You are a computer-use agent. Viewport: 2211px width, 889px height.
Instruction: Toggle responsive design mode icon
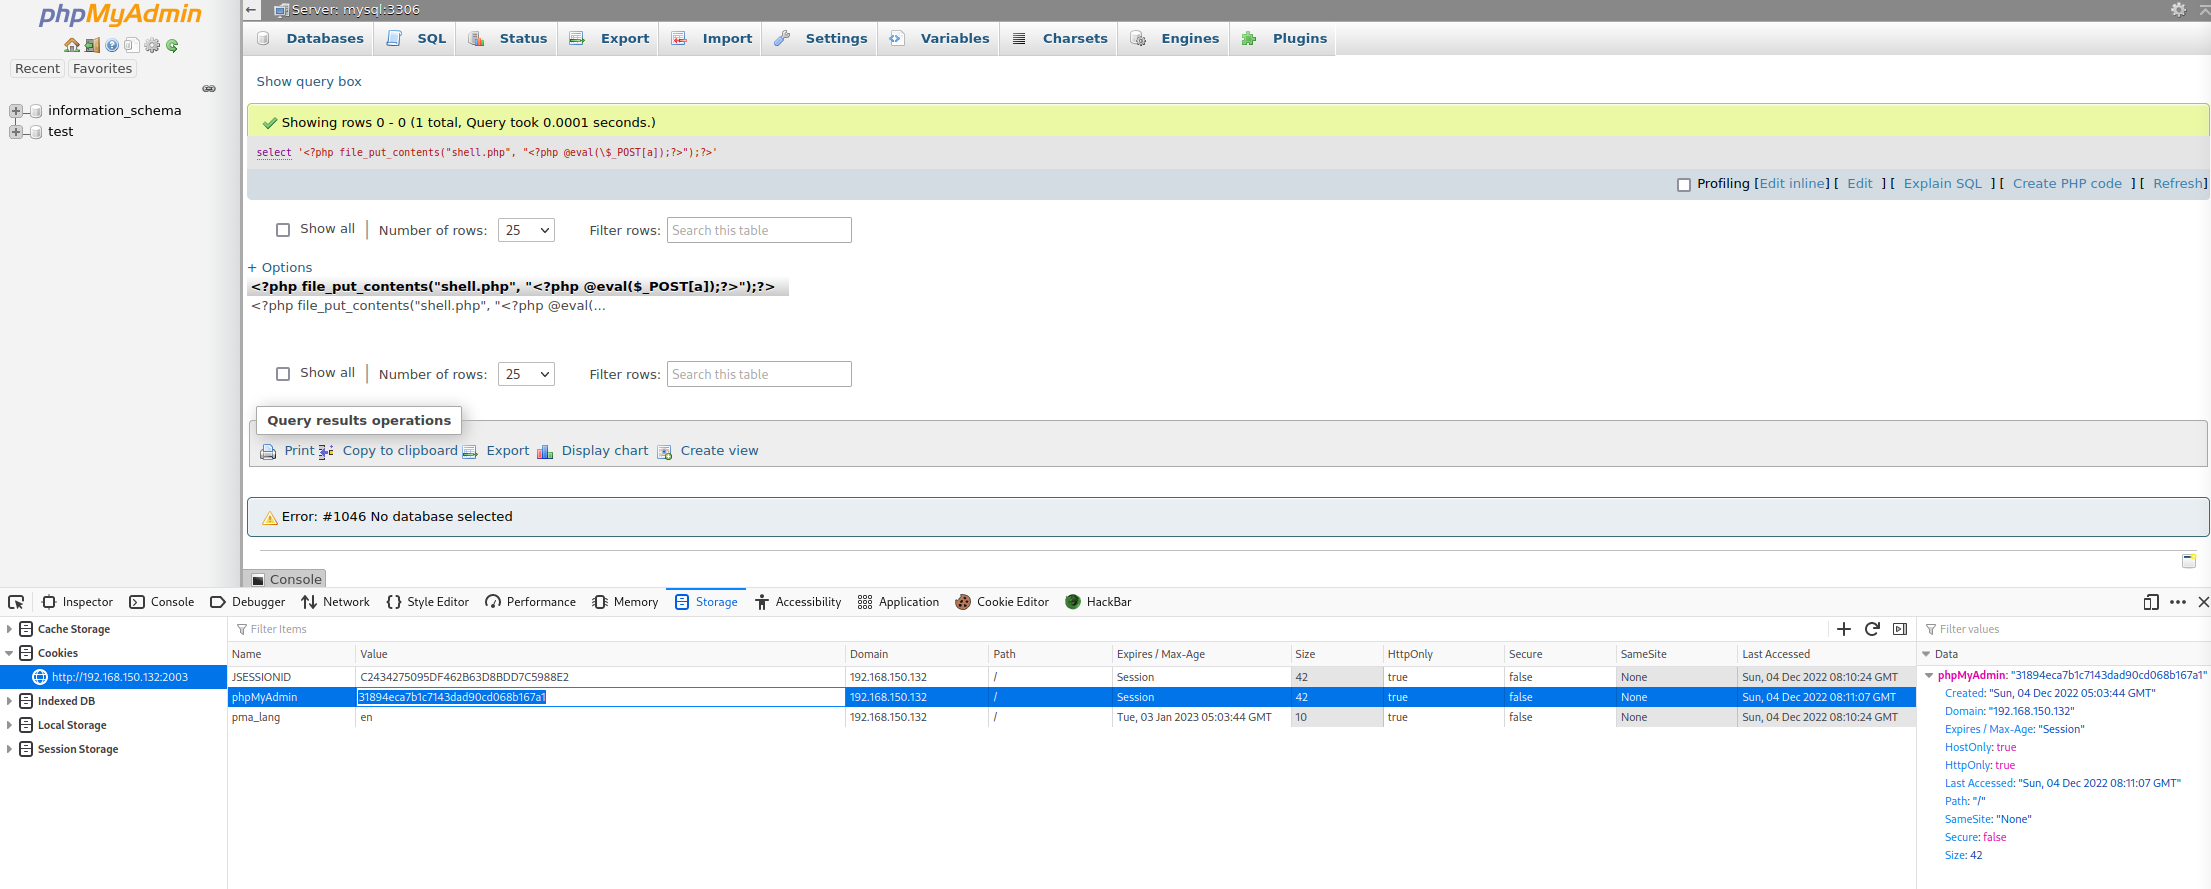[x=2151, y=602]
